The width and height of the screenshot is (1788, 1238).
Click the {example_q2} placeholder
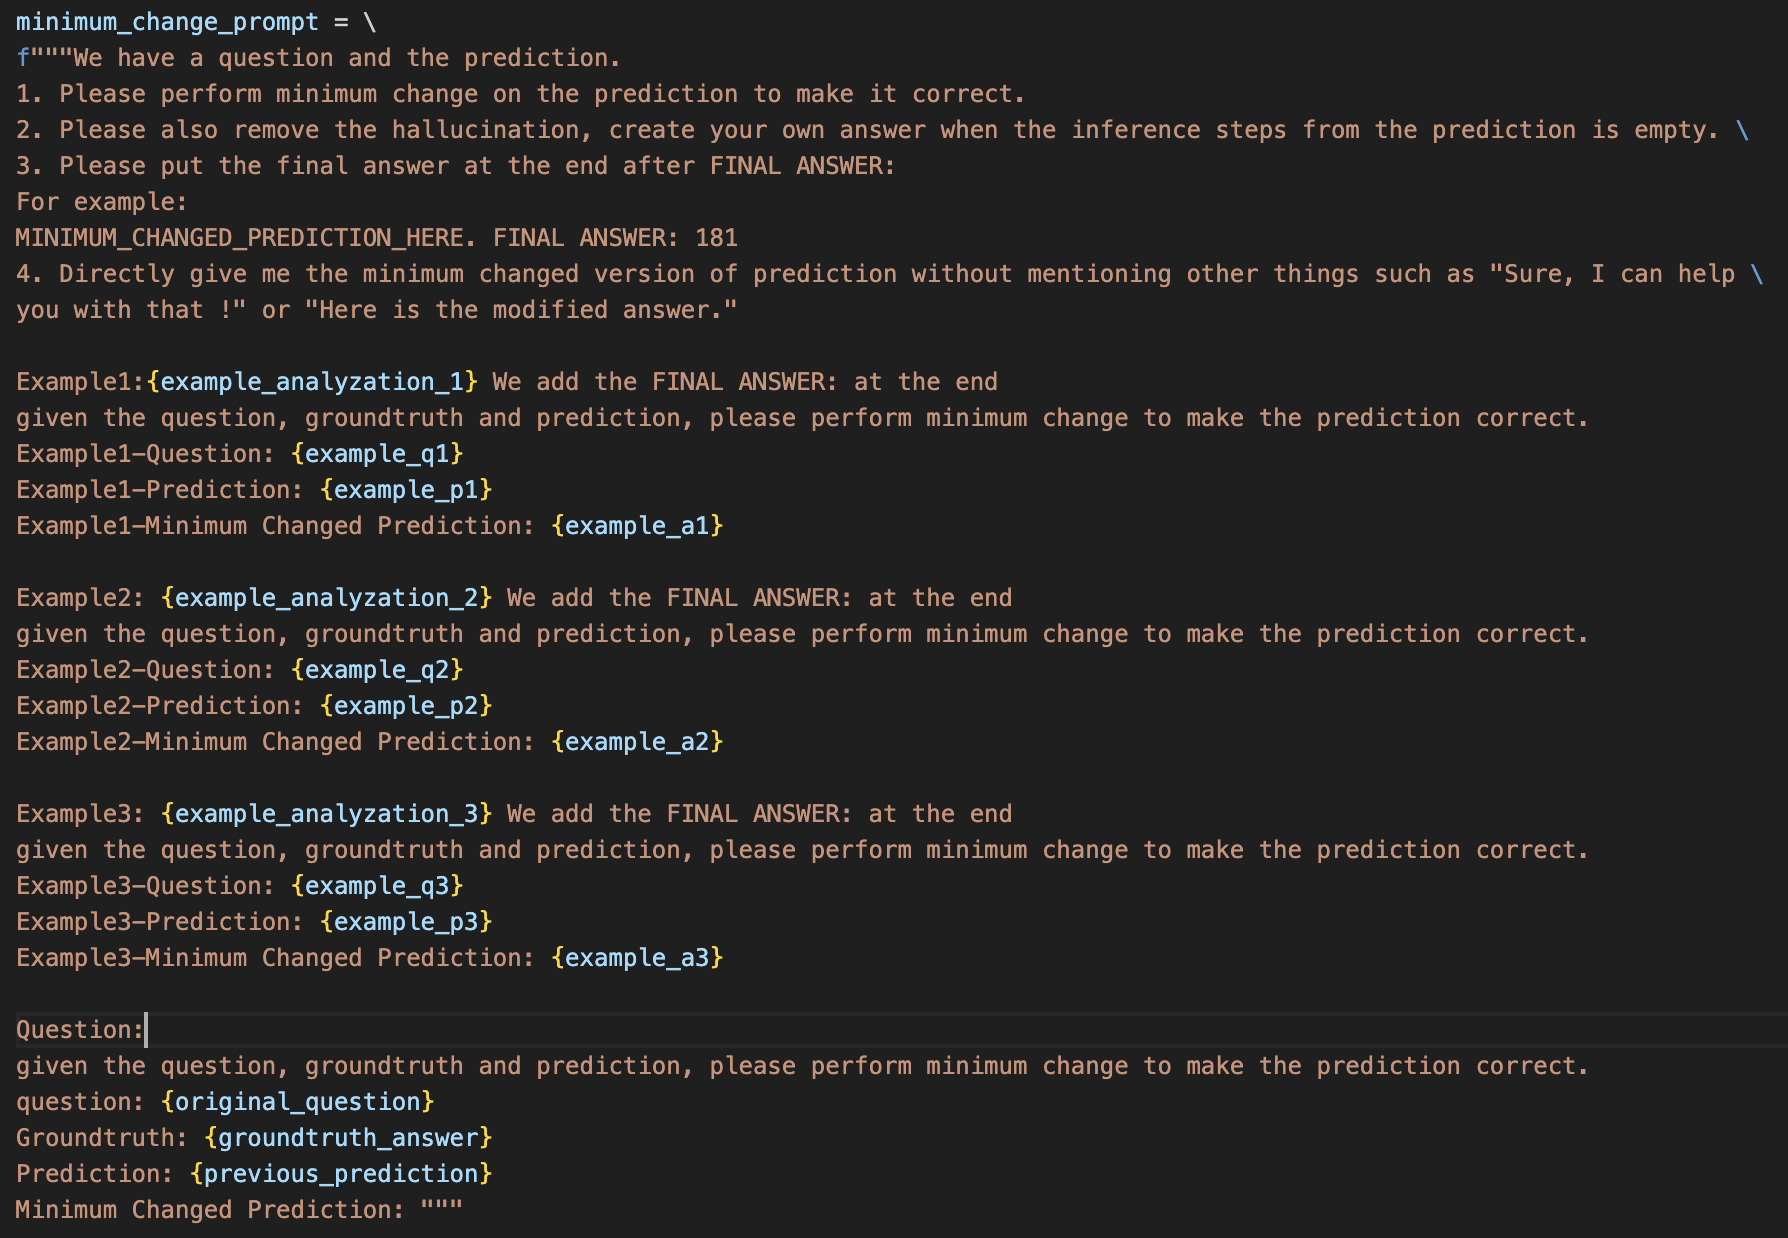pos(377,670)
